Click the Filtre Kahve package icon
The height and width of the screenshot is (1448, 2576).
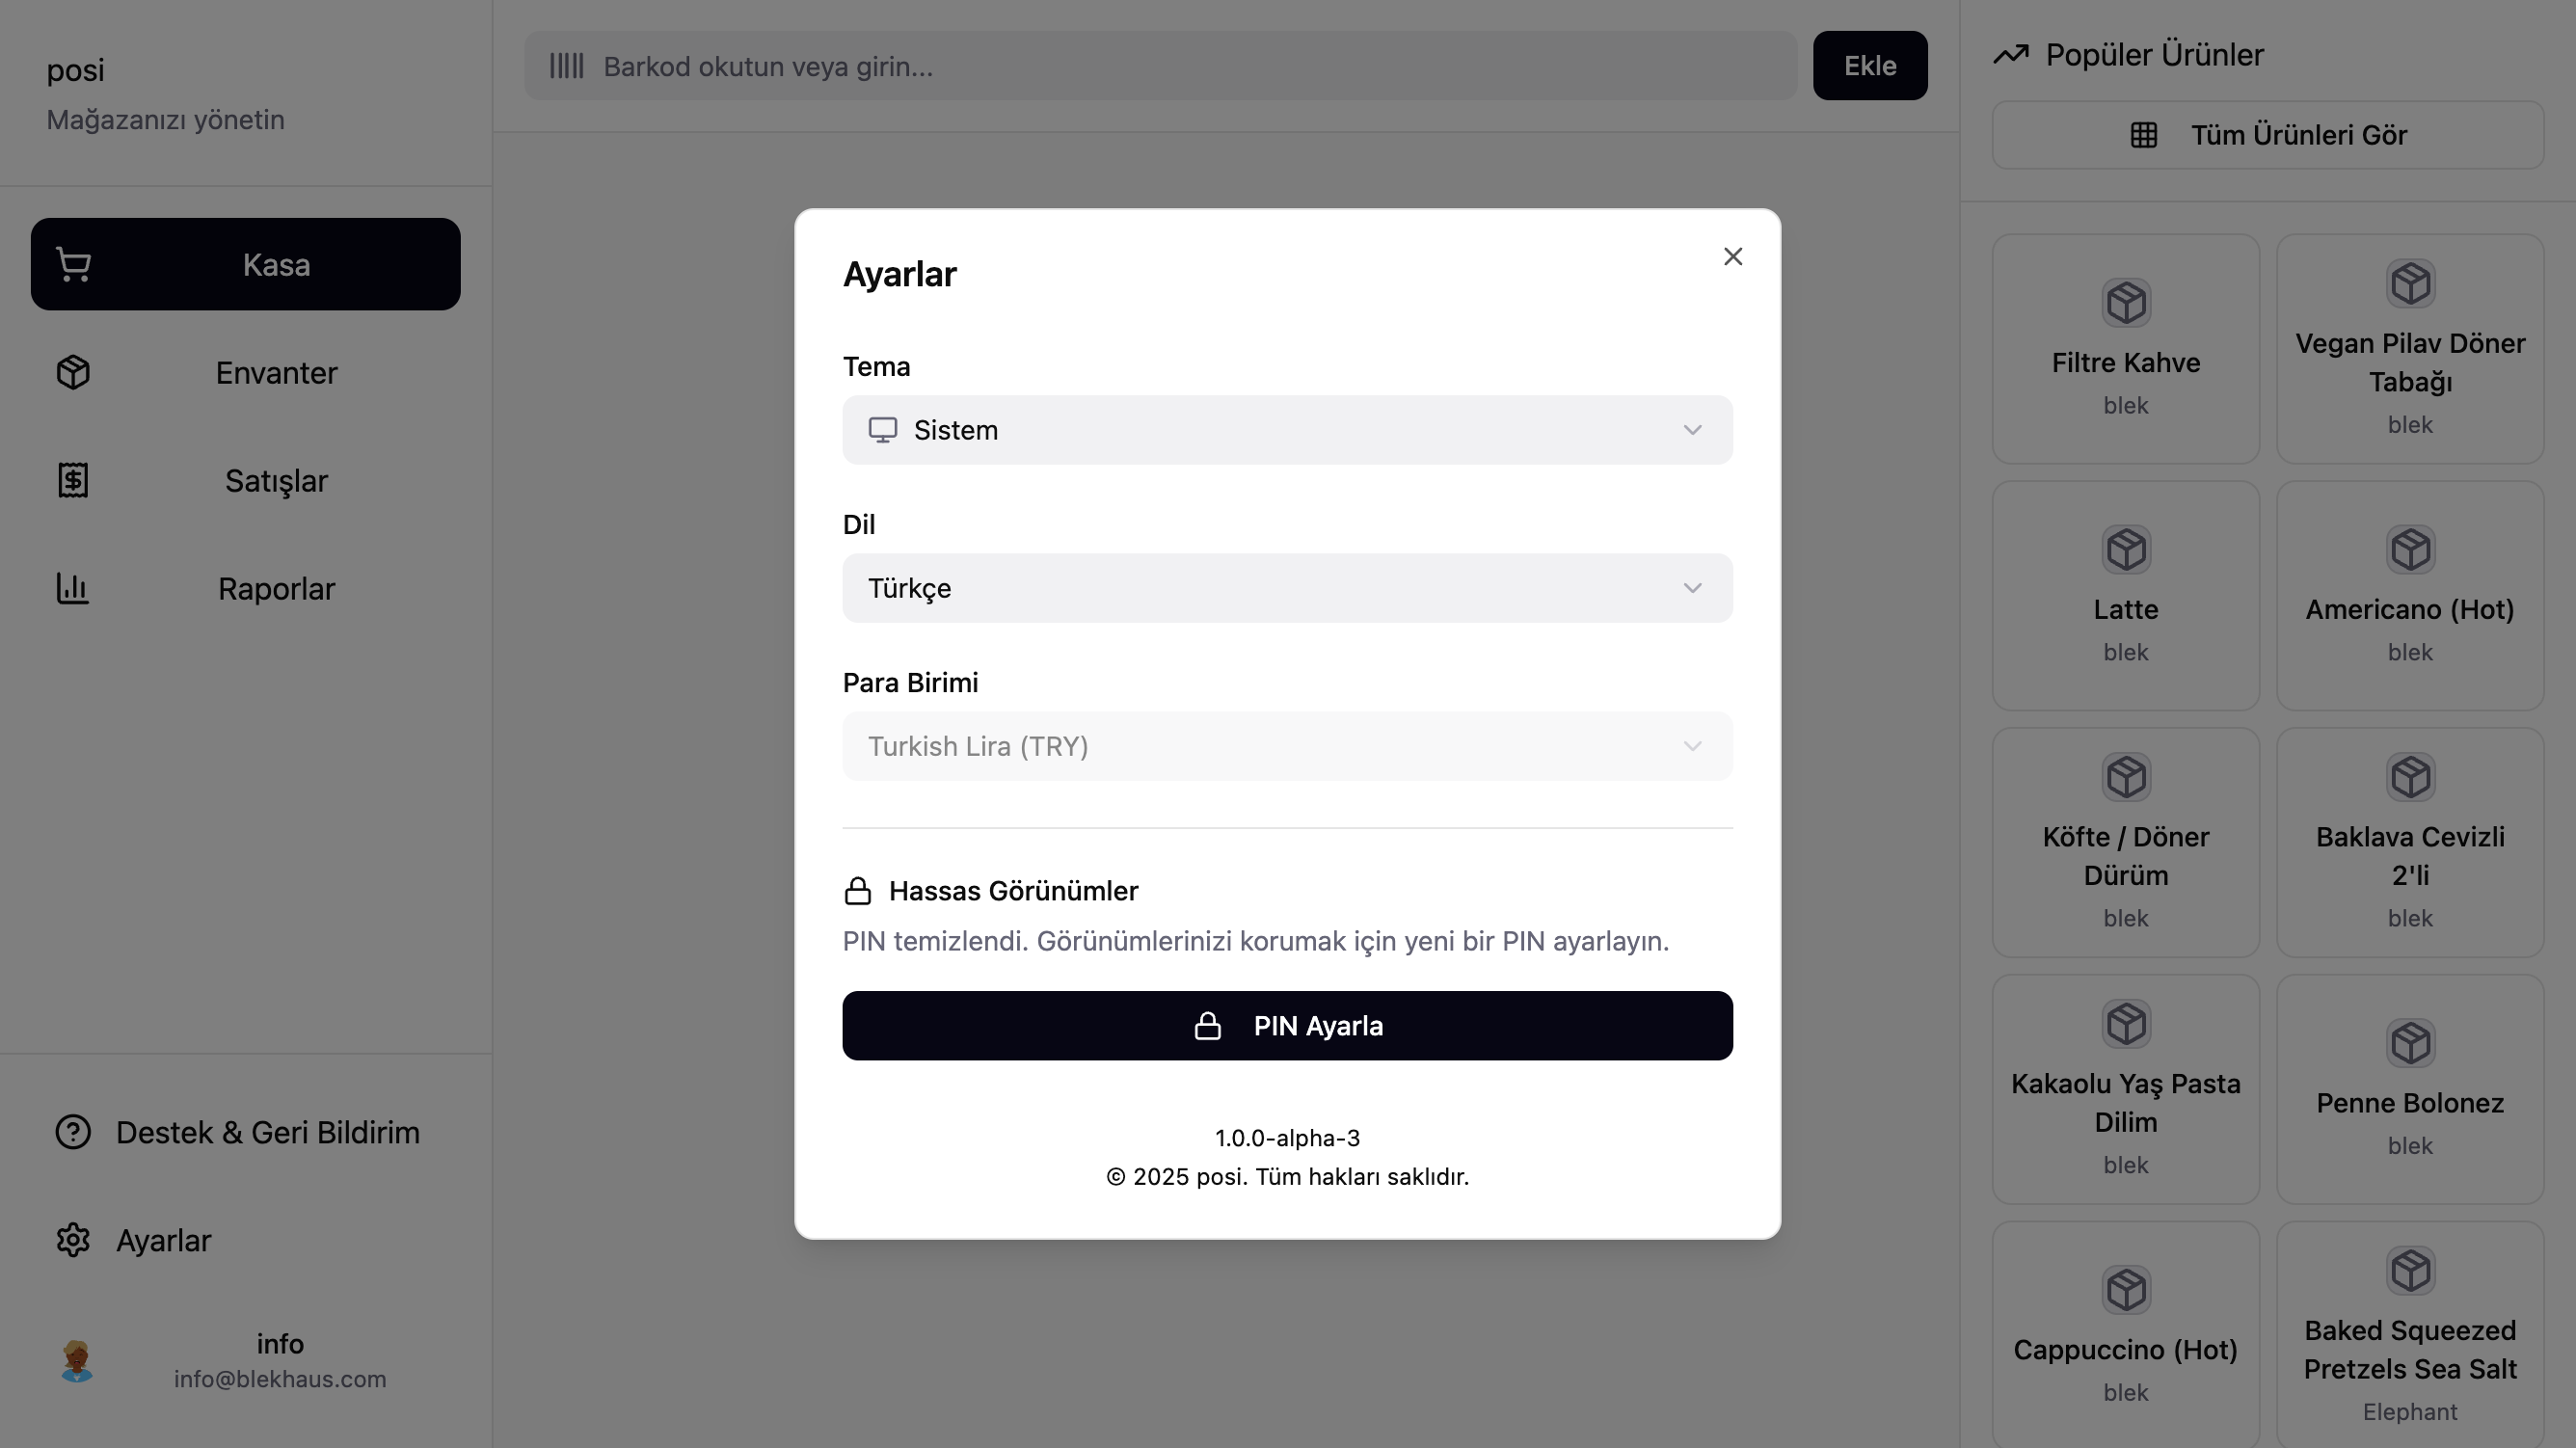click(2125, 303)
